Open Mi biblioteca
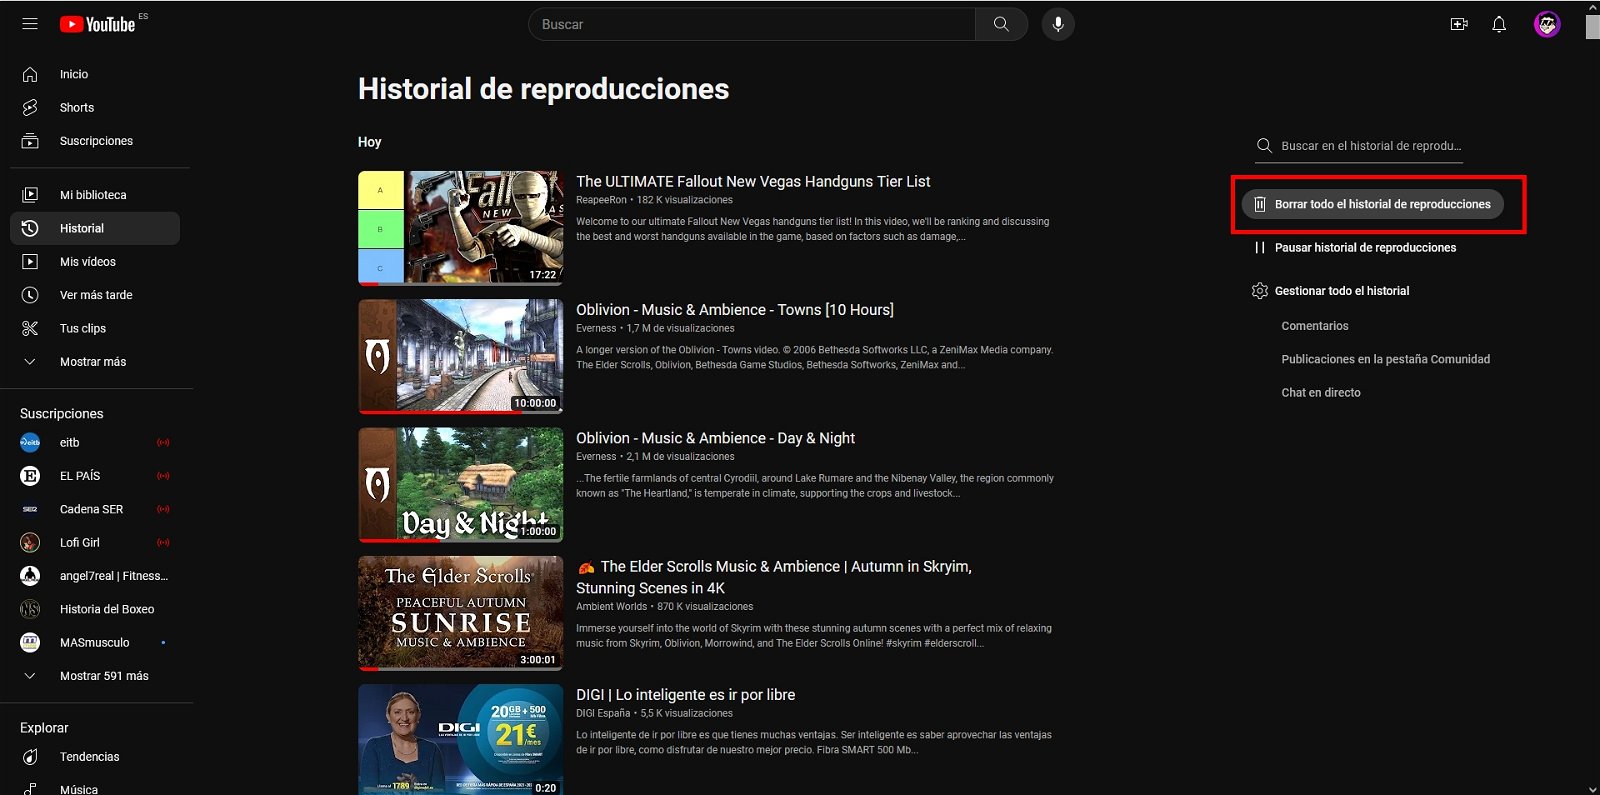The height and width of the screenshot is (795, 1600). (95, 195)
